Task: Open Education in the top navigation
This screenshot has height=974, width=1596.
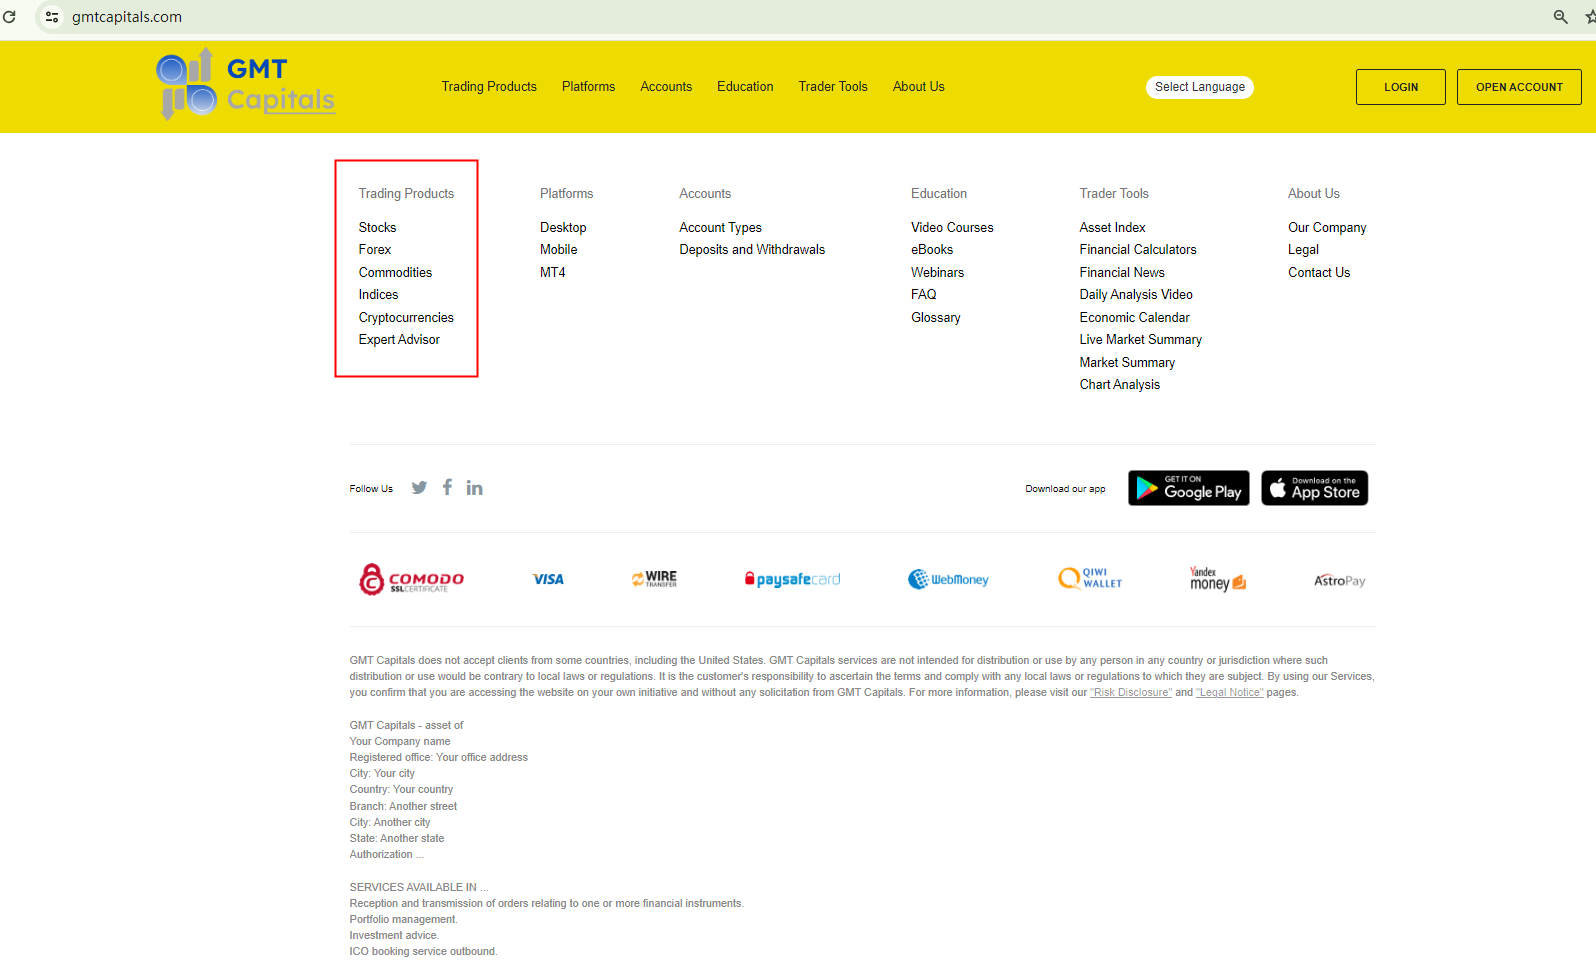Action: click(x=745, y=87)
